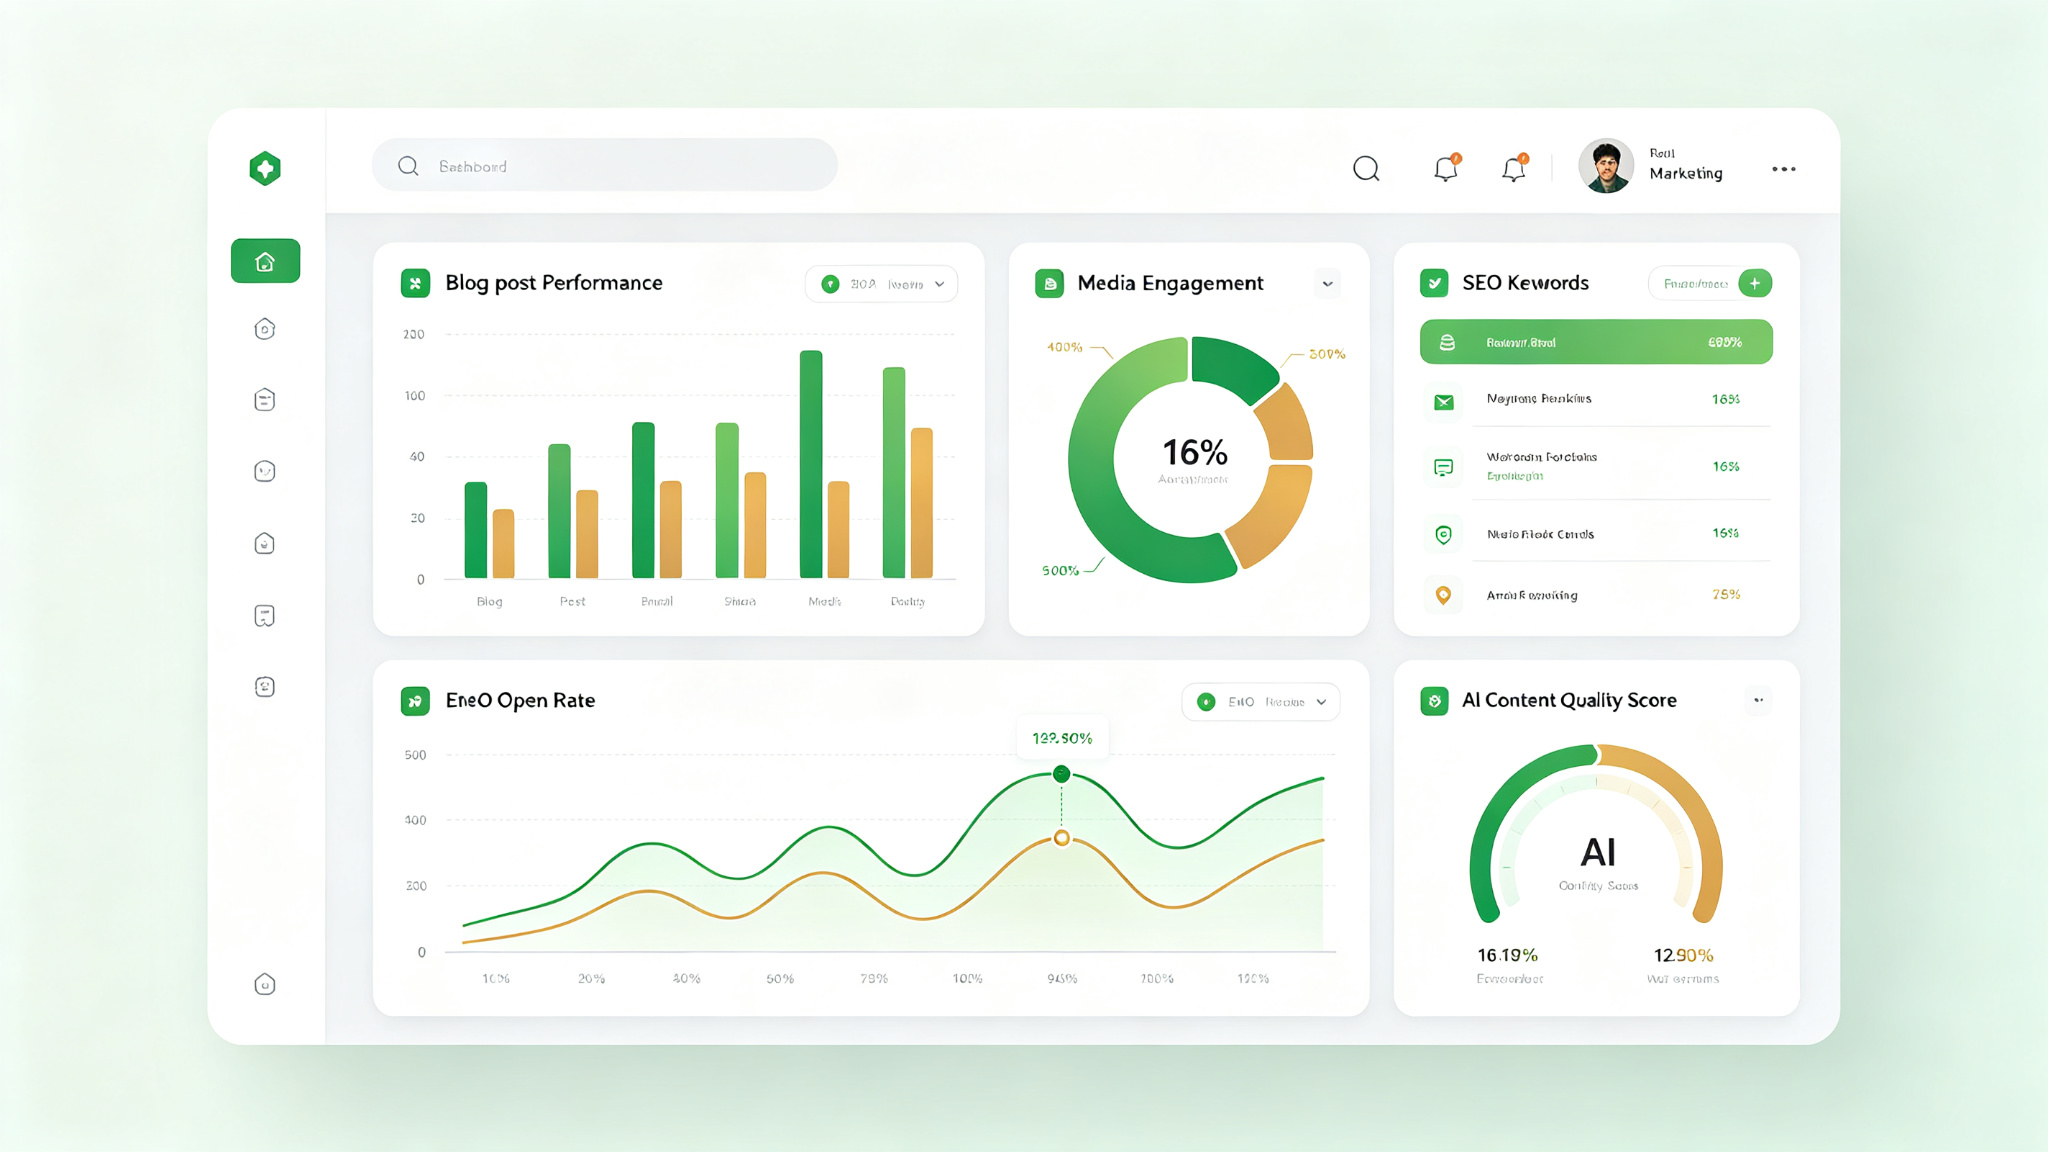Click the Blog post Performance card icon
Viewport: 2048px width, 1152px height.
(x=415, y=283)
